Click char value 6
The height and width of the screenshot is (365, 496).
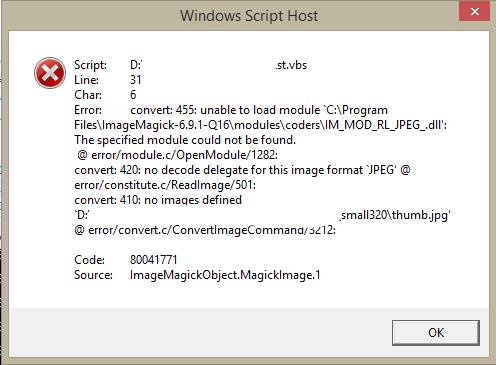pyautogui.click(x=133, y=95)
